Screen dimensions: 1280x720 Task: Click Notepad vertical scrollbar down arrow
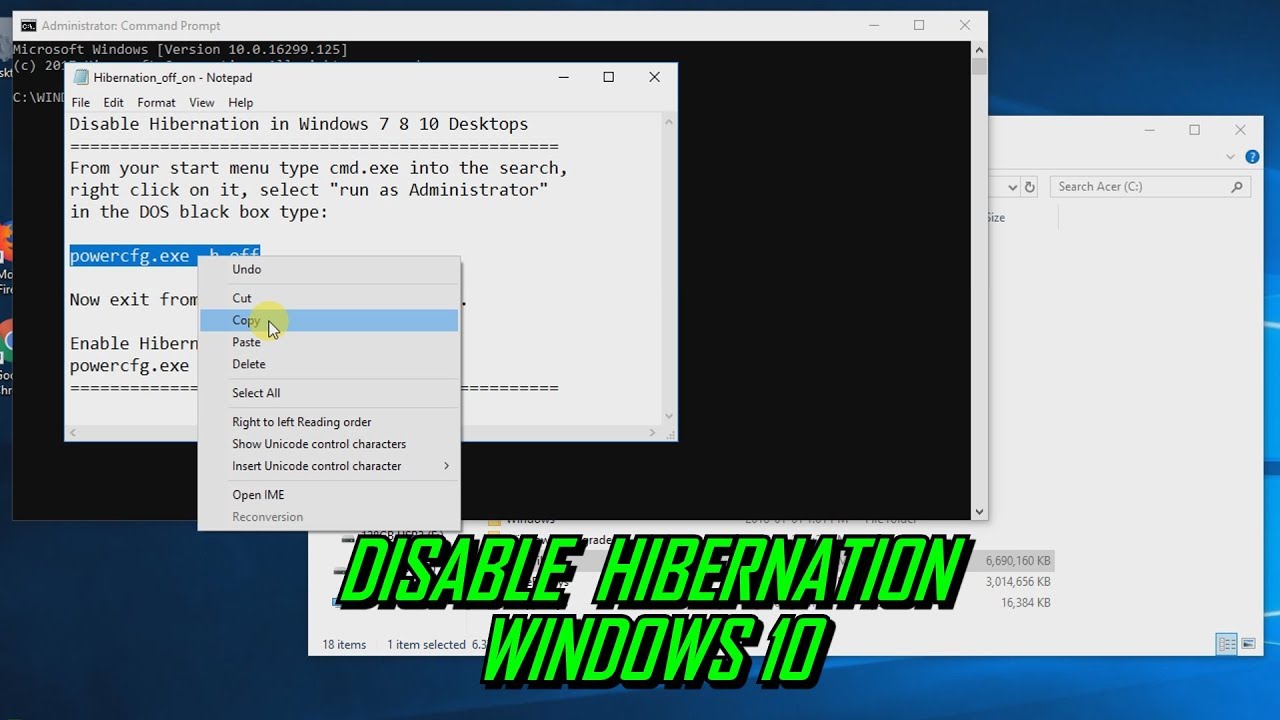[668, 417]
